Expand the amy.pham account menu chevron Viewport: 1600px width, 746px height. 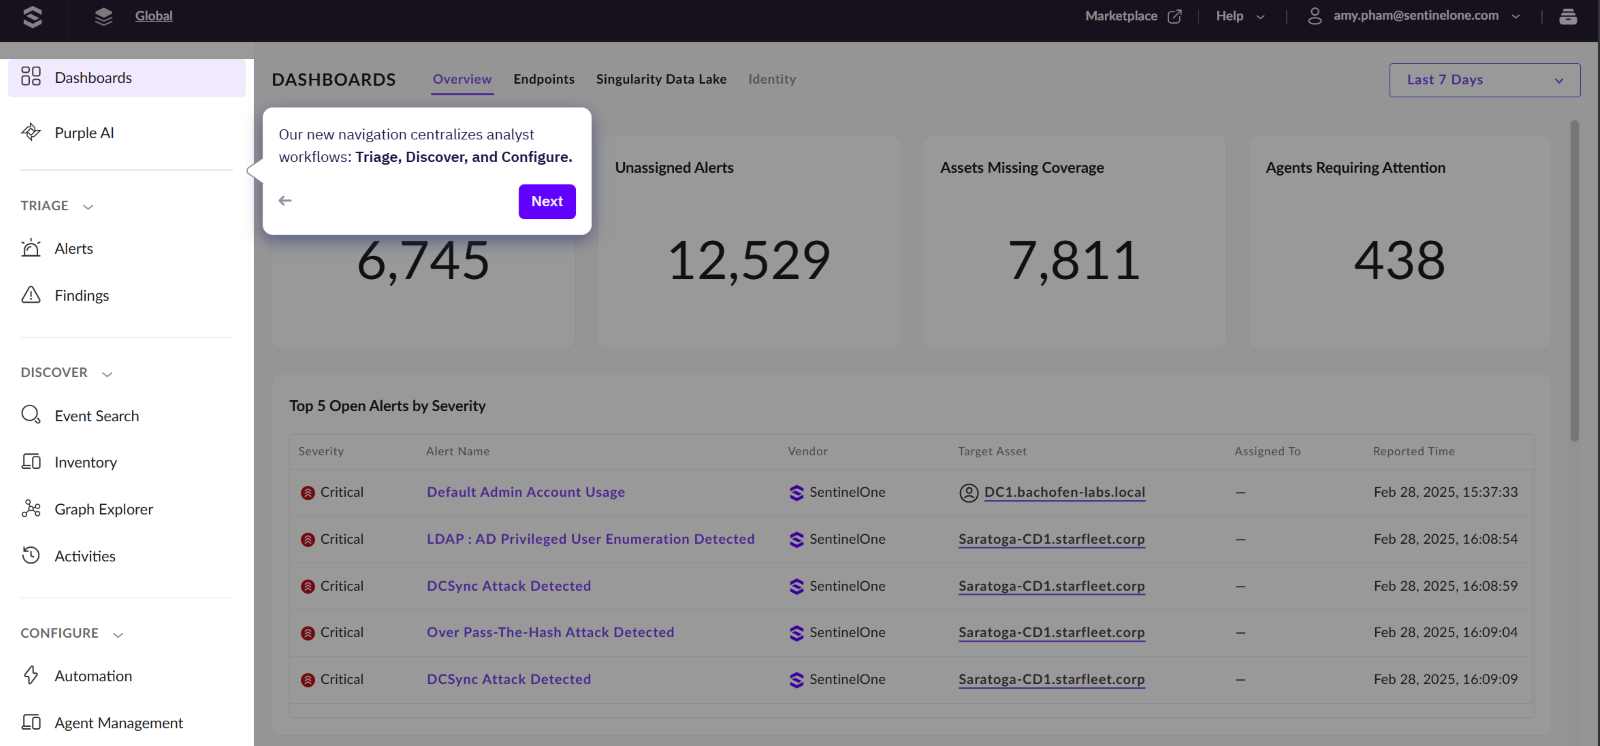click(x=1516, y=17)
